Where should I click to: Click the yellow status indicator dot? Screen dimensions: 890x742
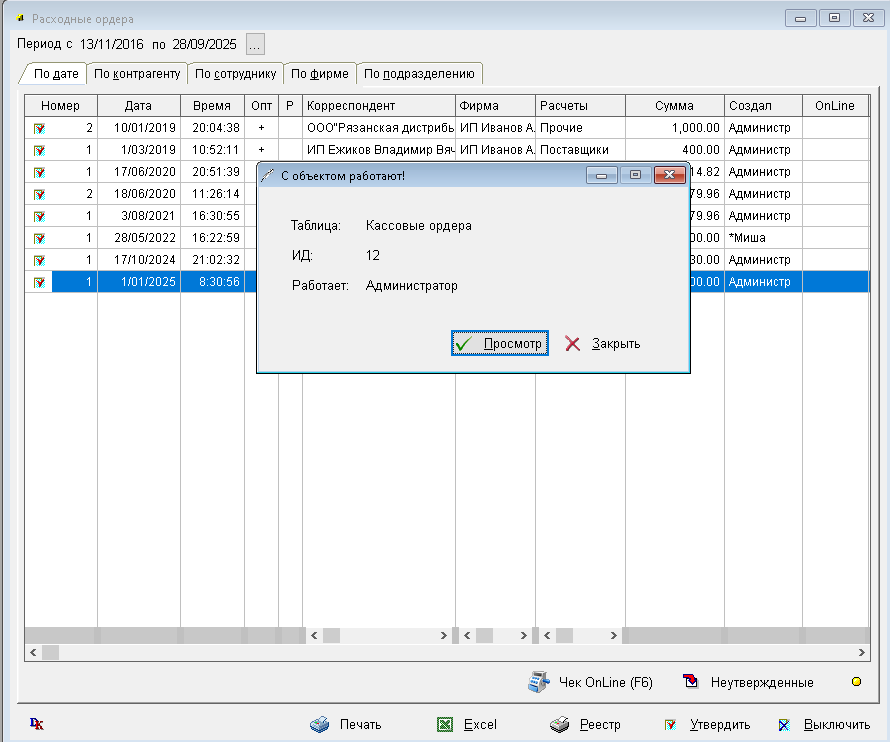point(855,683)
